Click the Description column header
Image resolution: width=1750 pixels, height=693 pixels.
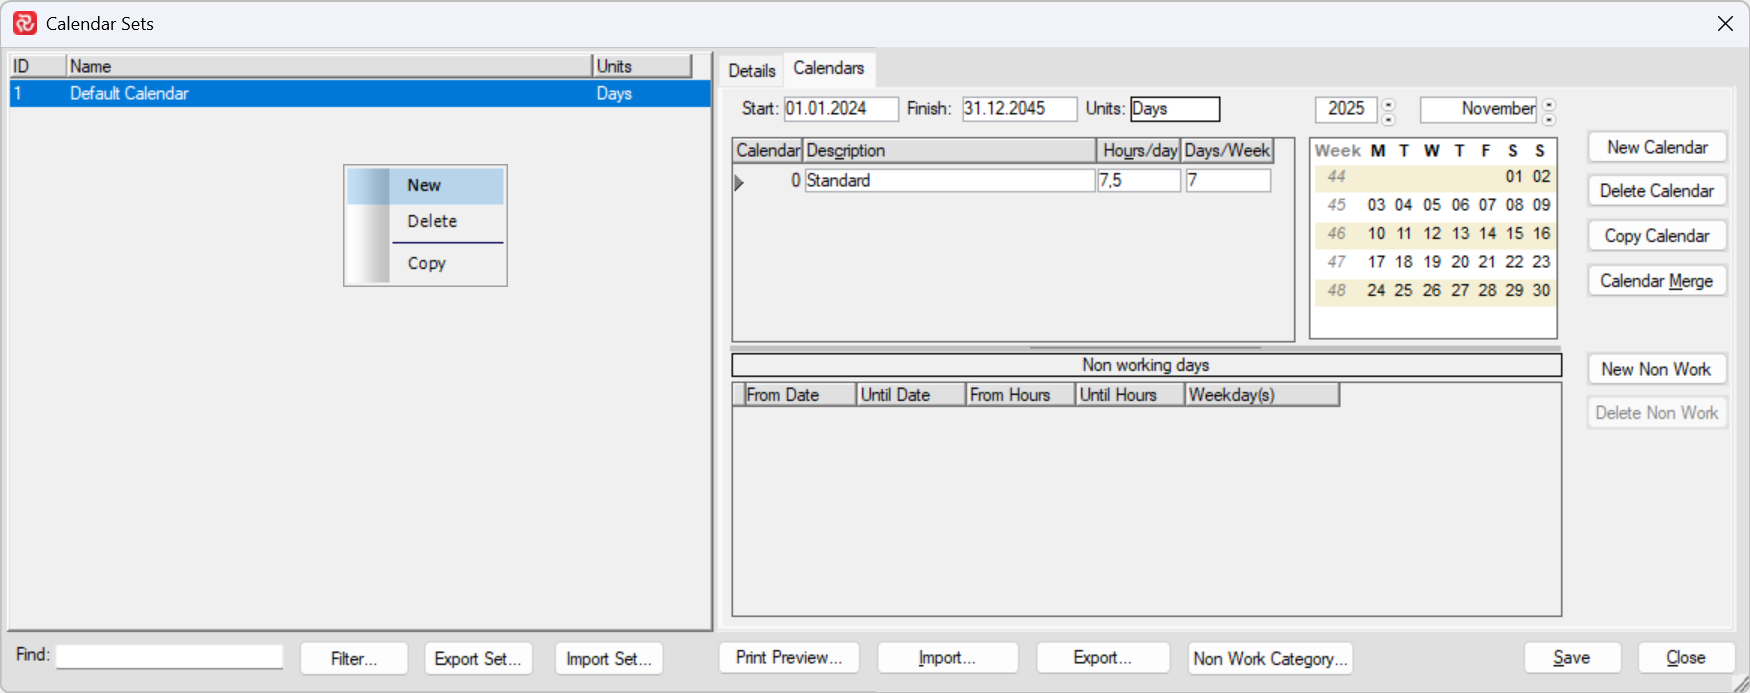(950, 151)
